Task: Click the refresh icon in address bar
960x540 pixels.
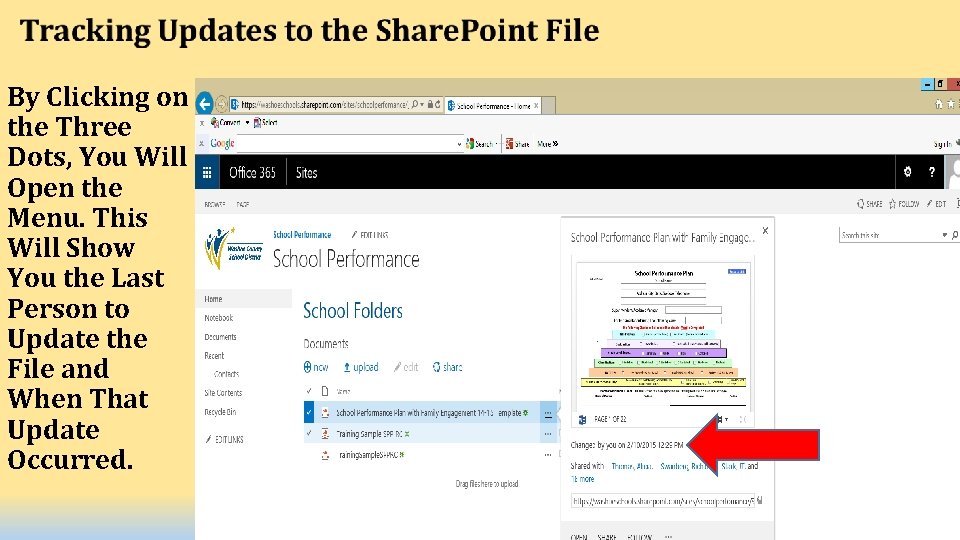Action: (438, 105)
